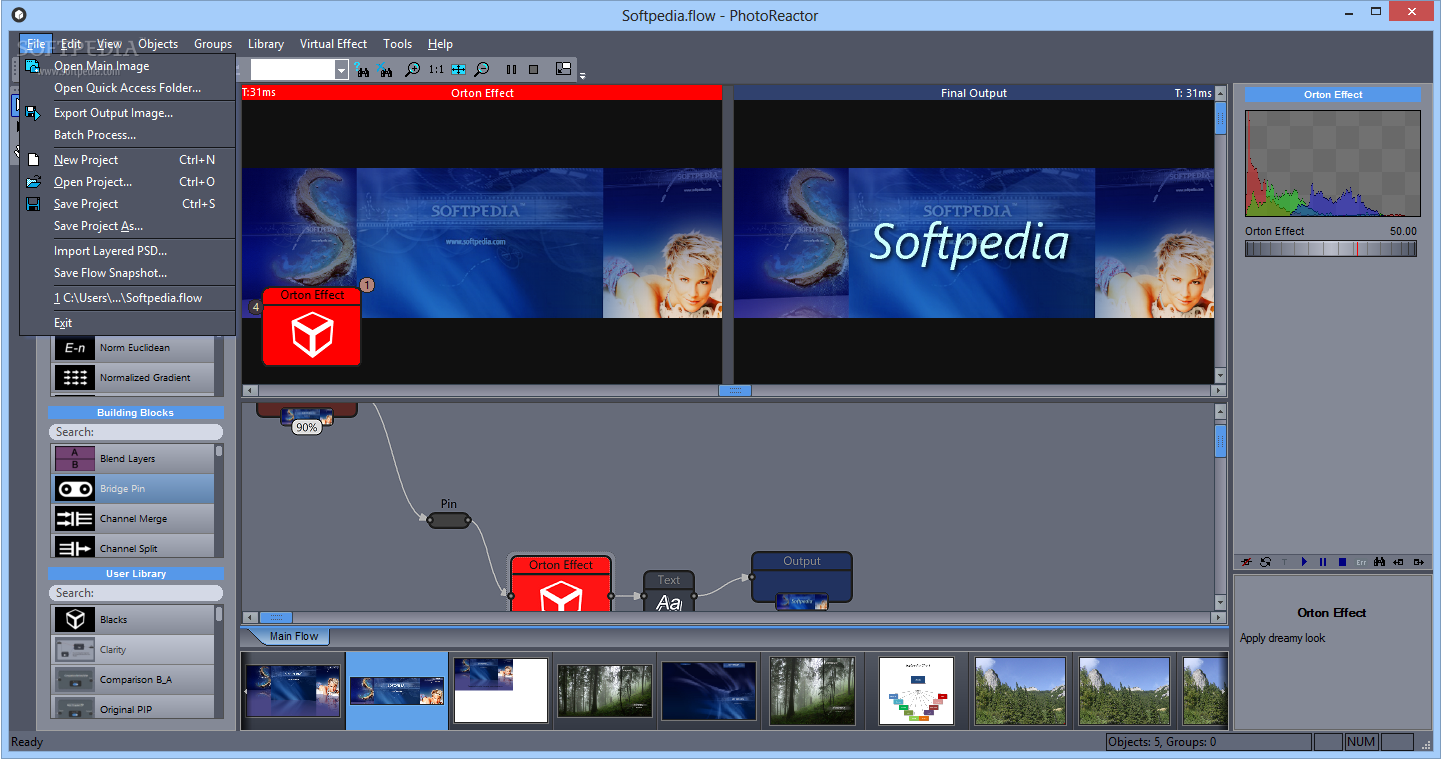Image resolution: width=1441 pixels, height=759 pixels.
Task: Stop processing from top toolbar
Action: tap(534, 70)
